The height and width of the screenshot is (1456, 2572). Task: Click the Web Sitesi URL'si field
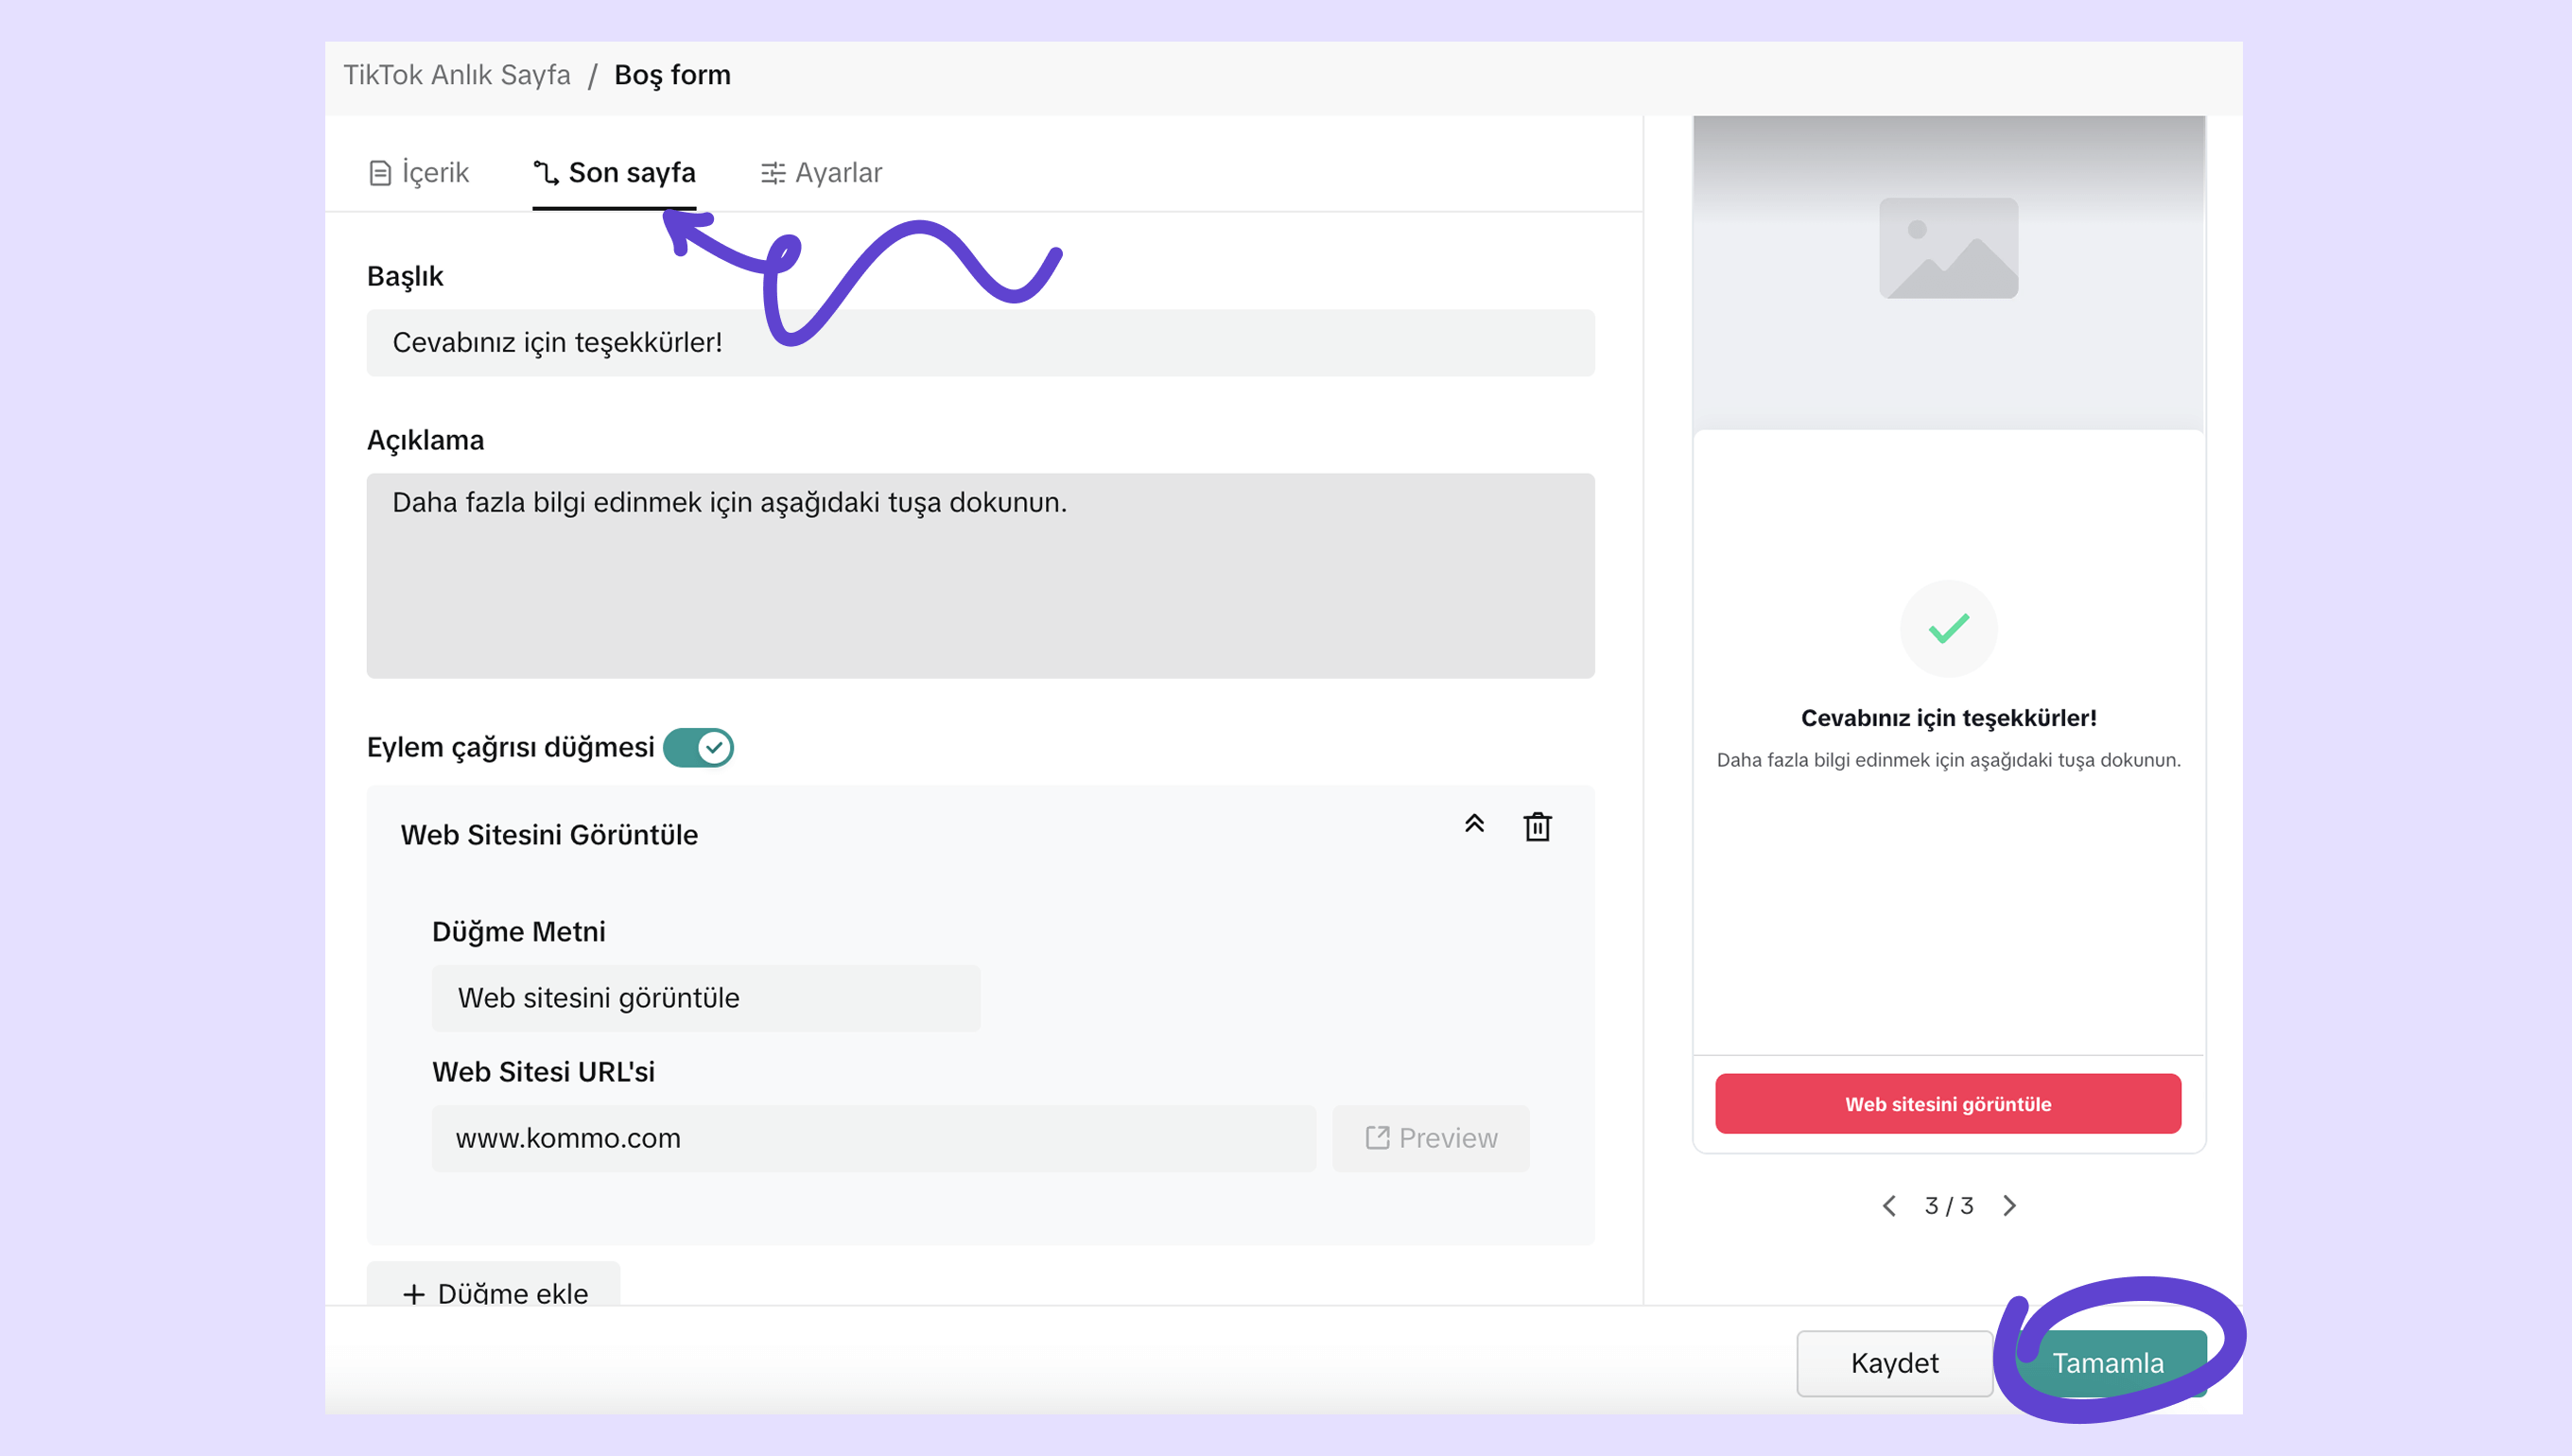click(x=874, y=1138)
